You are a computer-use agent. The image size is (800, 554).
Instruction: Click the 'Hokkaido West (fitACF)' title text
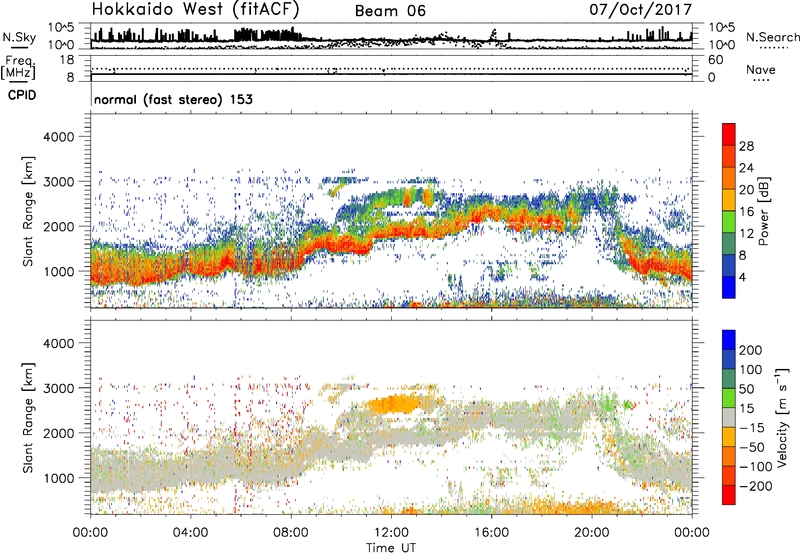click(x=195, y=9)
